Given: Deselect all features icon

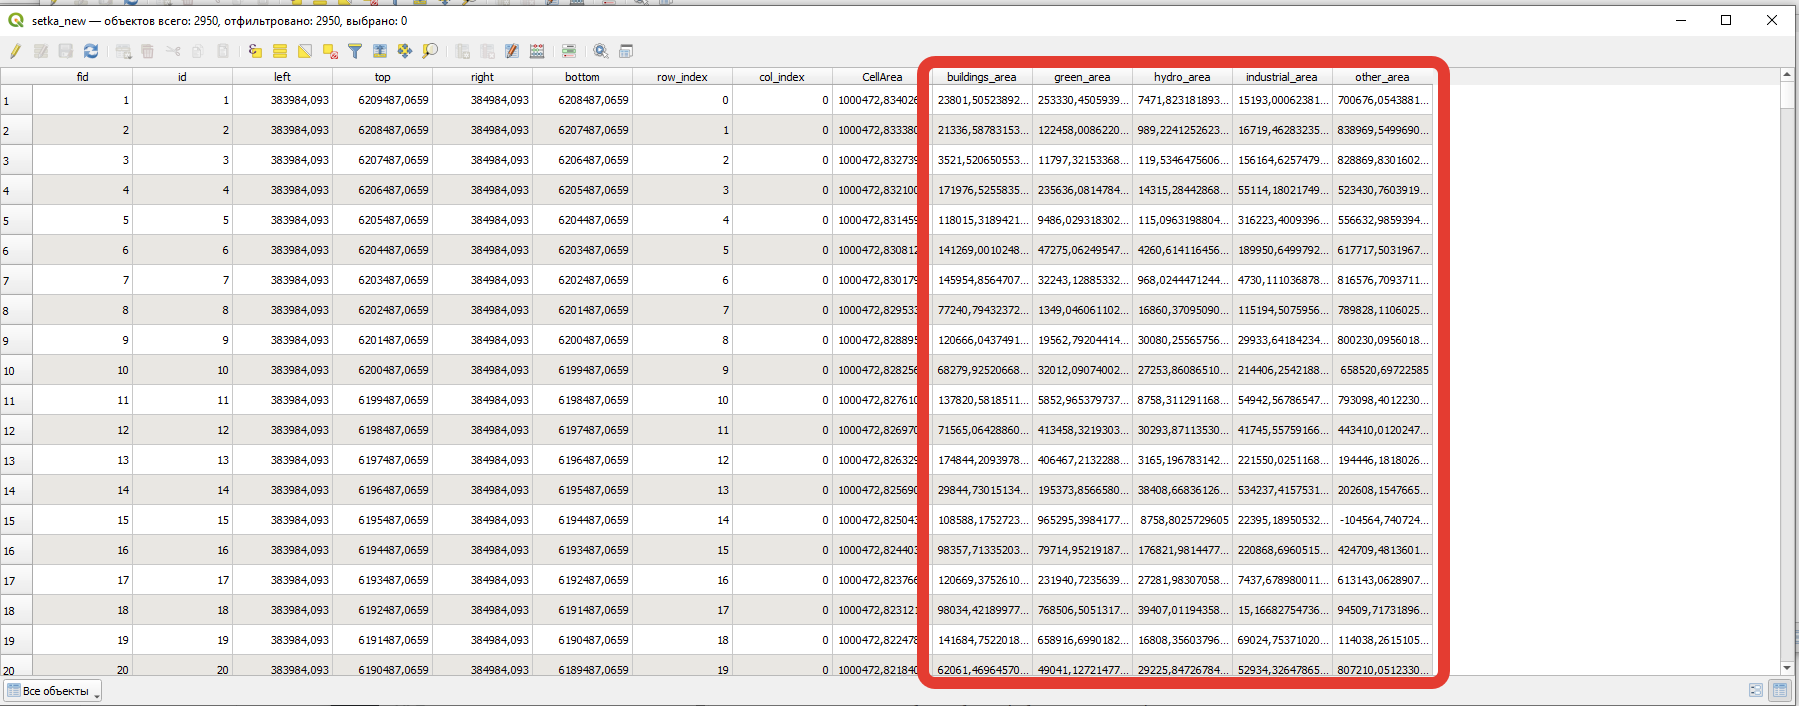Looking at the screenshot, I should pos(330,51).
